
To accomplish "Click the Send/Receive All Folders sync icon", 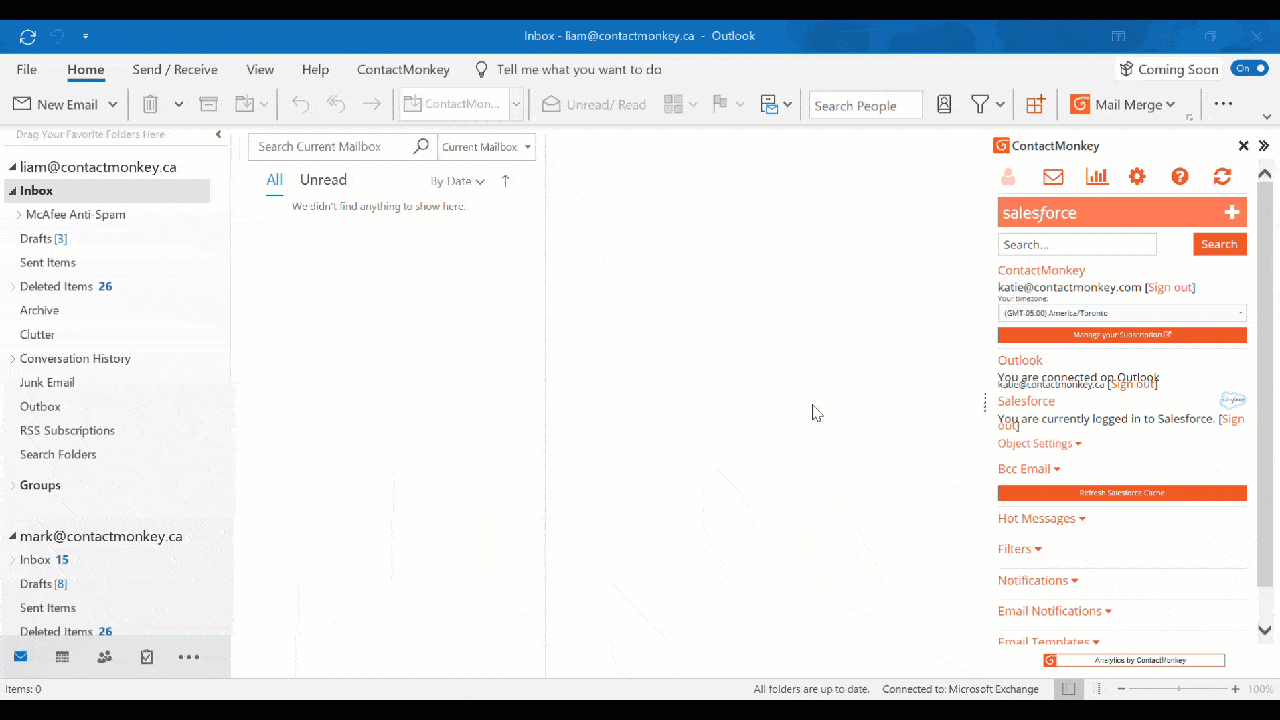I will (x=28, y=37).
